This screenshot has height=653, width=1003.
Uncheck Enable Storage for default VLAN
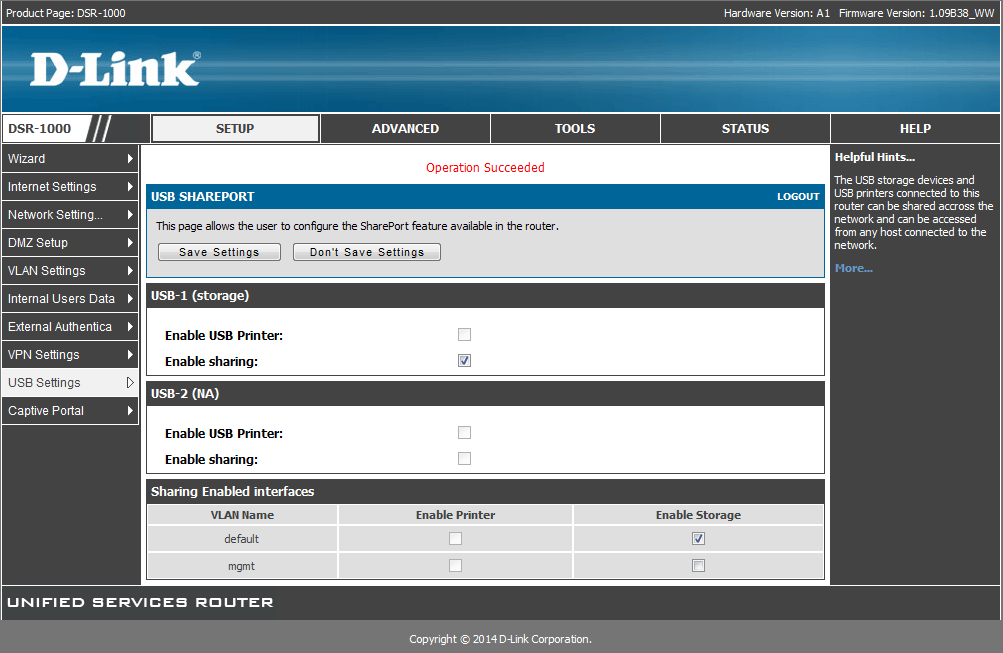tap(699, 539)
